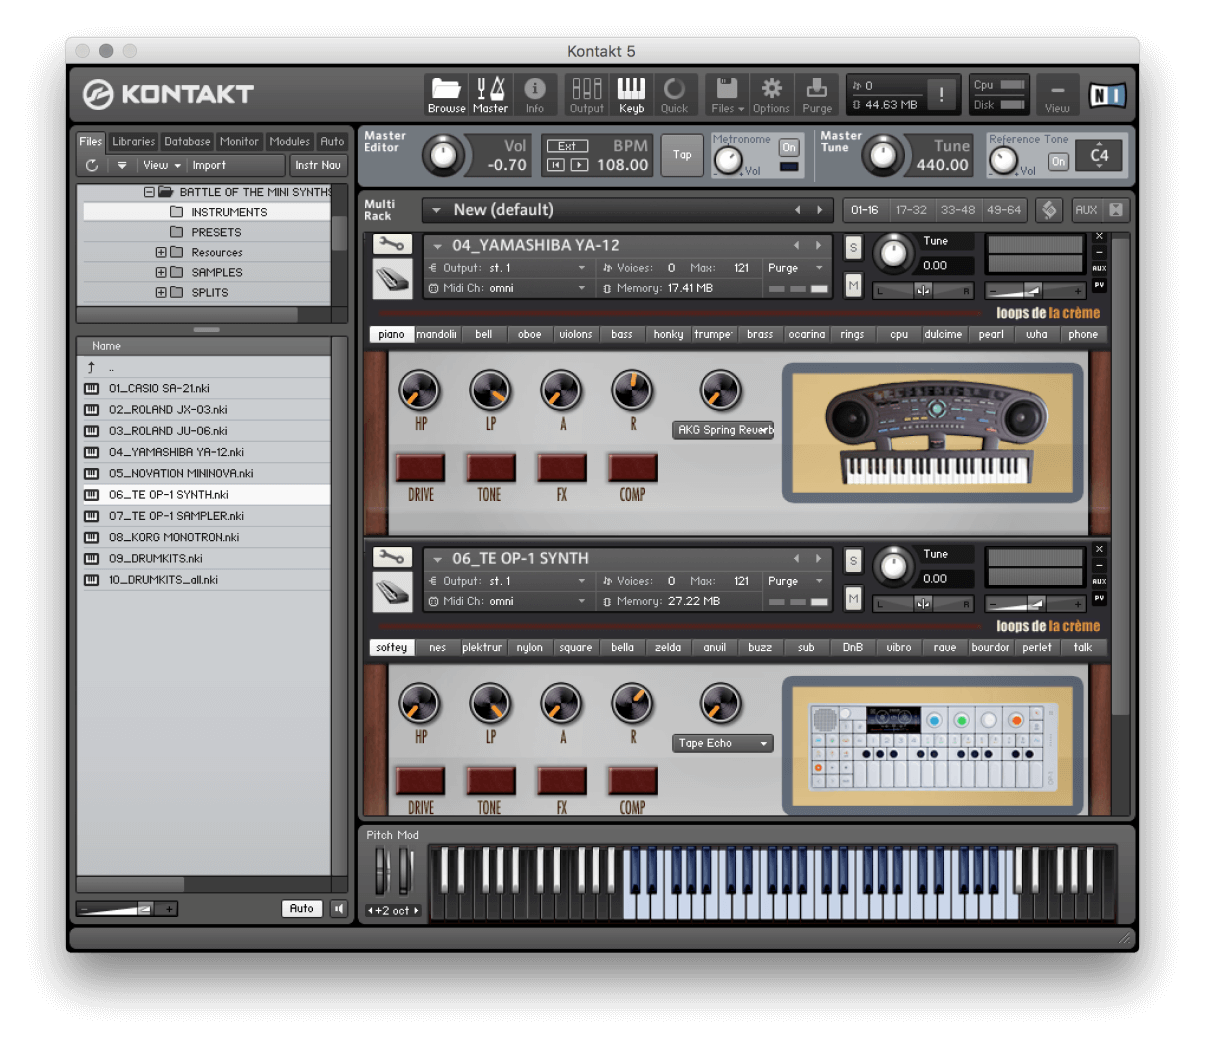
Task: Click the browser Auto button at the bottom
Action: (301, 909)
